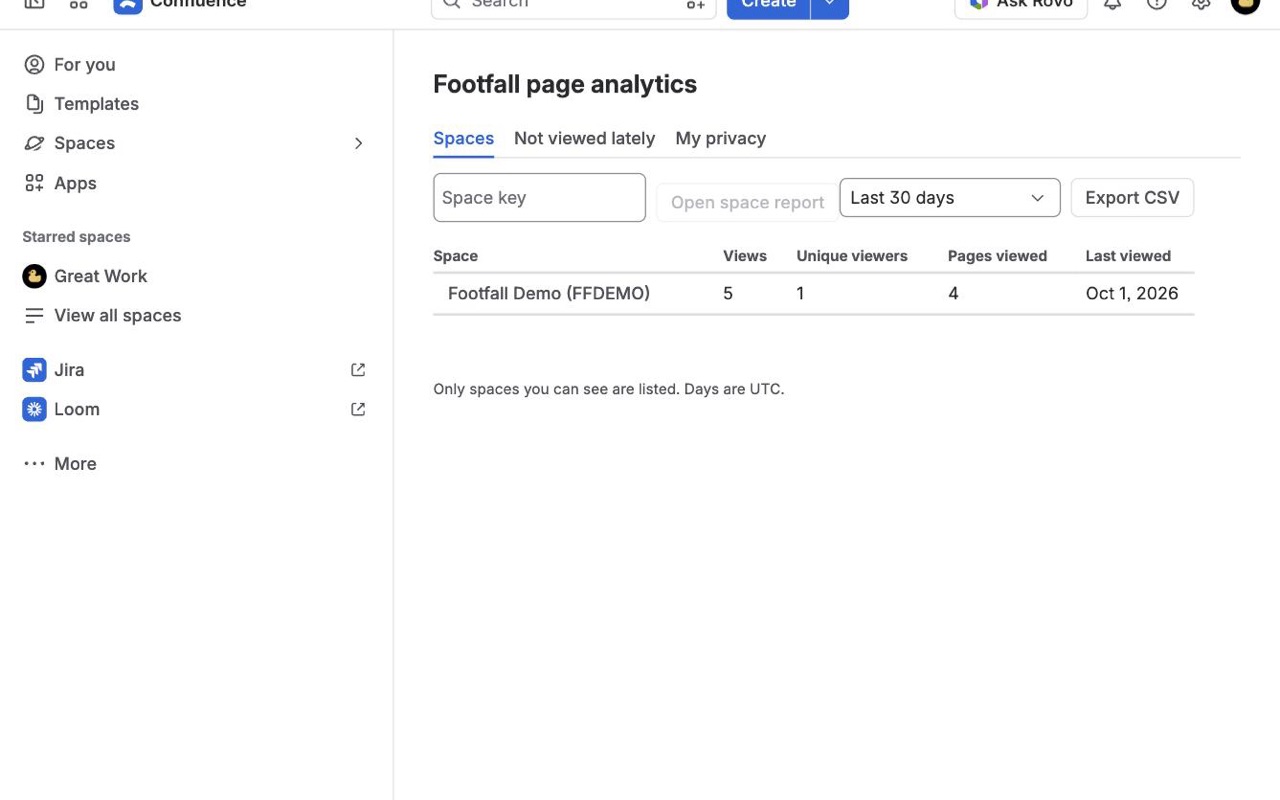1280x800 pixels.
Task: Open the notifications bell
Action: 1112,4
